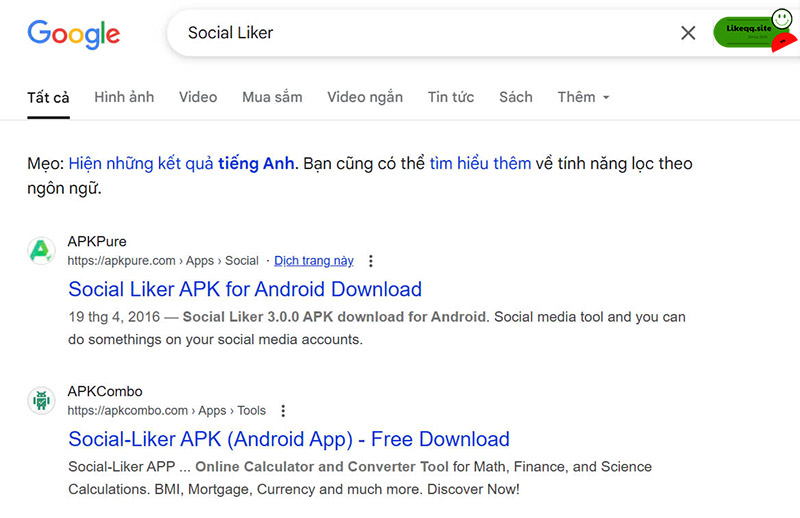
Task: Switch to the Hình ảnh tab
Action: [124, 97]
